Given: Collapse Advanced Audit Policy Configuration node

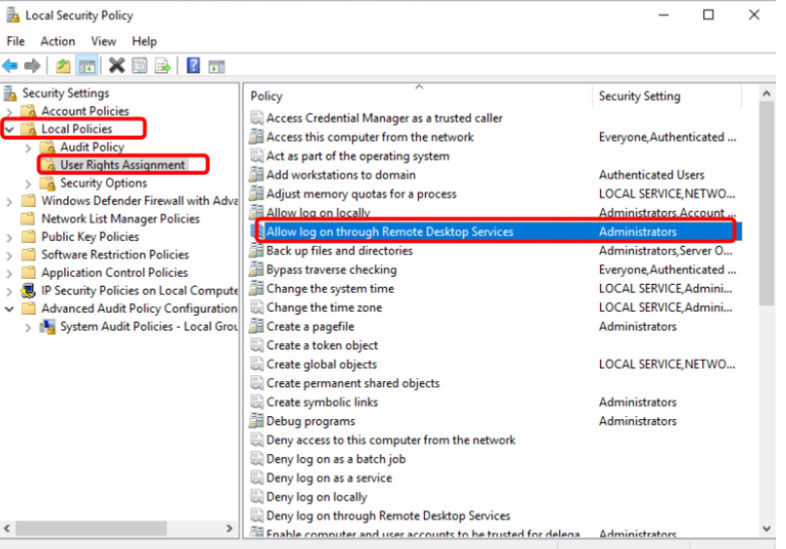Looking at the screenshot, I should coord(9,309).
